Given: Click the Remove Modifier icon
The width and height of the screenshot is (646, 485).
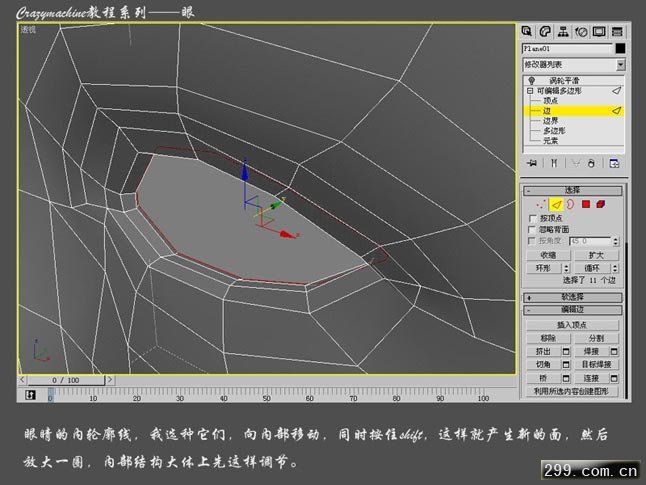Looking at the screenshot, I should [x=591, y=164].
